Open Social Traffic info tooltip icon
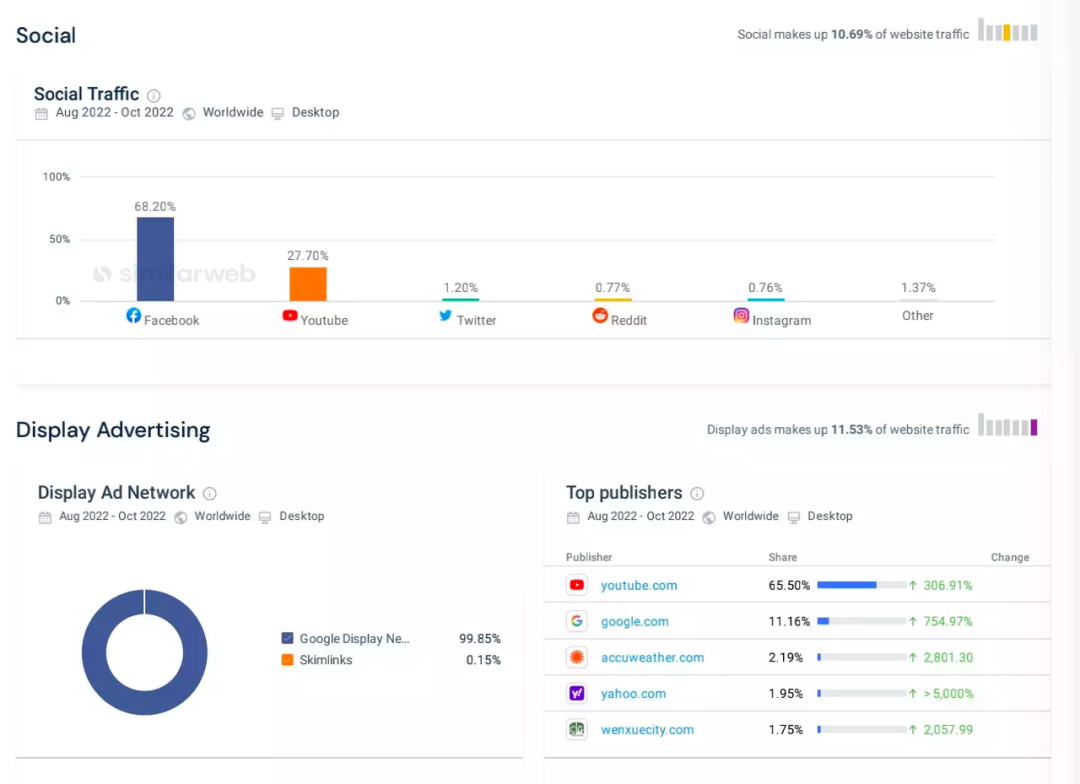This screenshot has width=1080, height=784. (x=154, y=96)
